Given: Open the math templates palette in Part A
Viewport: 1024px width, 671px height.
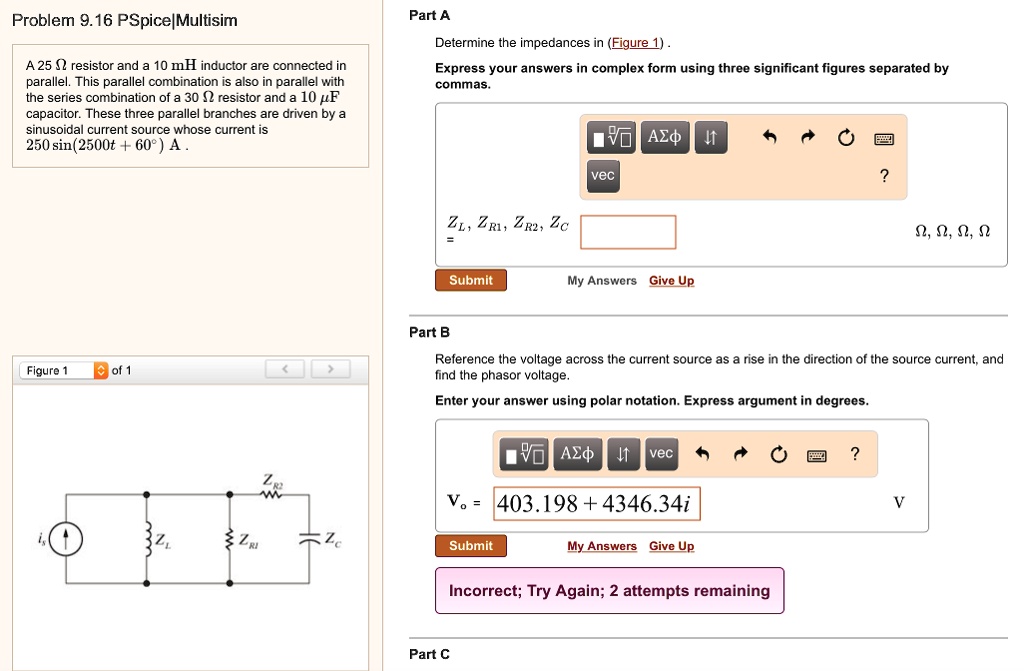Looking at the screenshot, I should tap(610, 137).
